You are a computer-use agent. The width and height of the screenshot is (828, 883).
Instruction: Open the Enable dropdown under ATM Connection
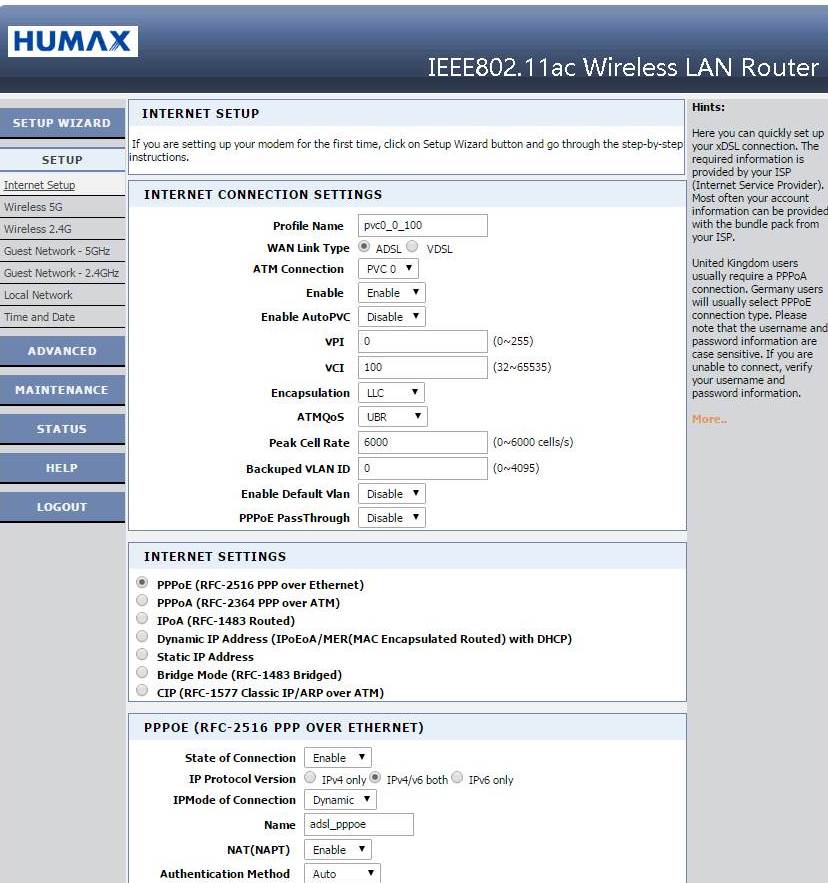click(x=391, y=293)
